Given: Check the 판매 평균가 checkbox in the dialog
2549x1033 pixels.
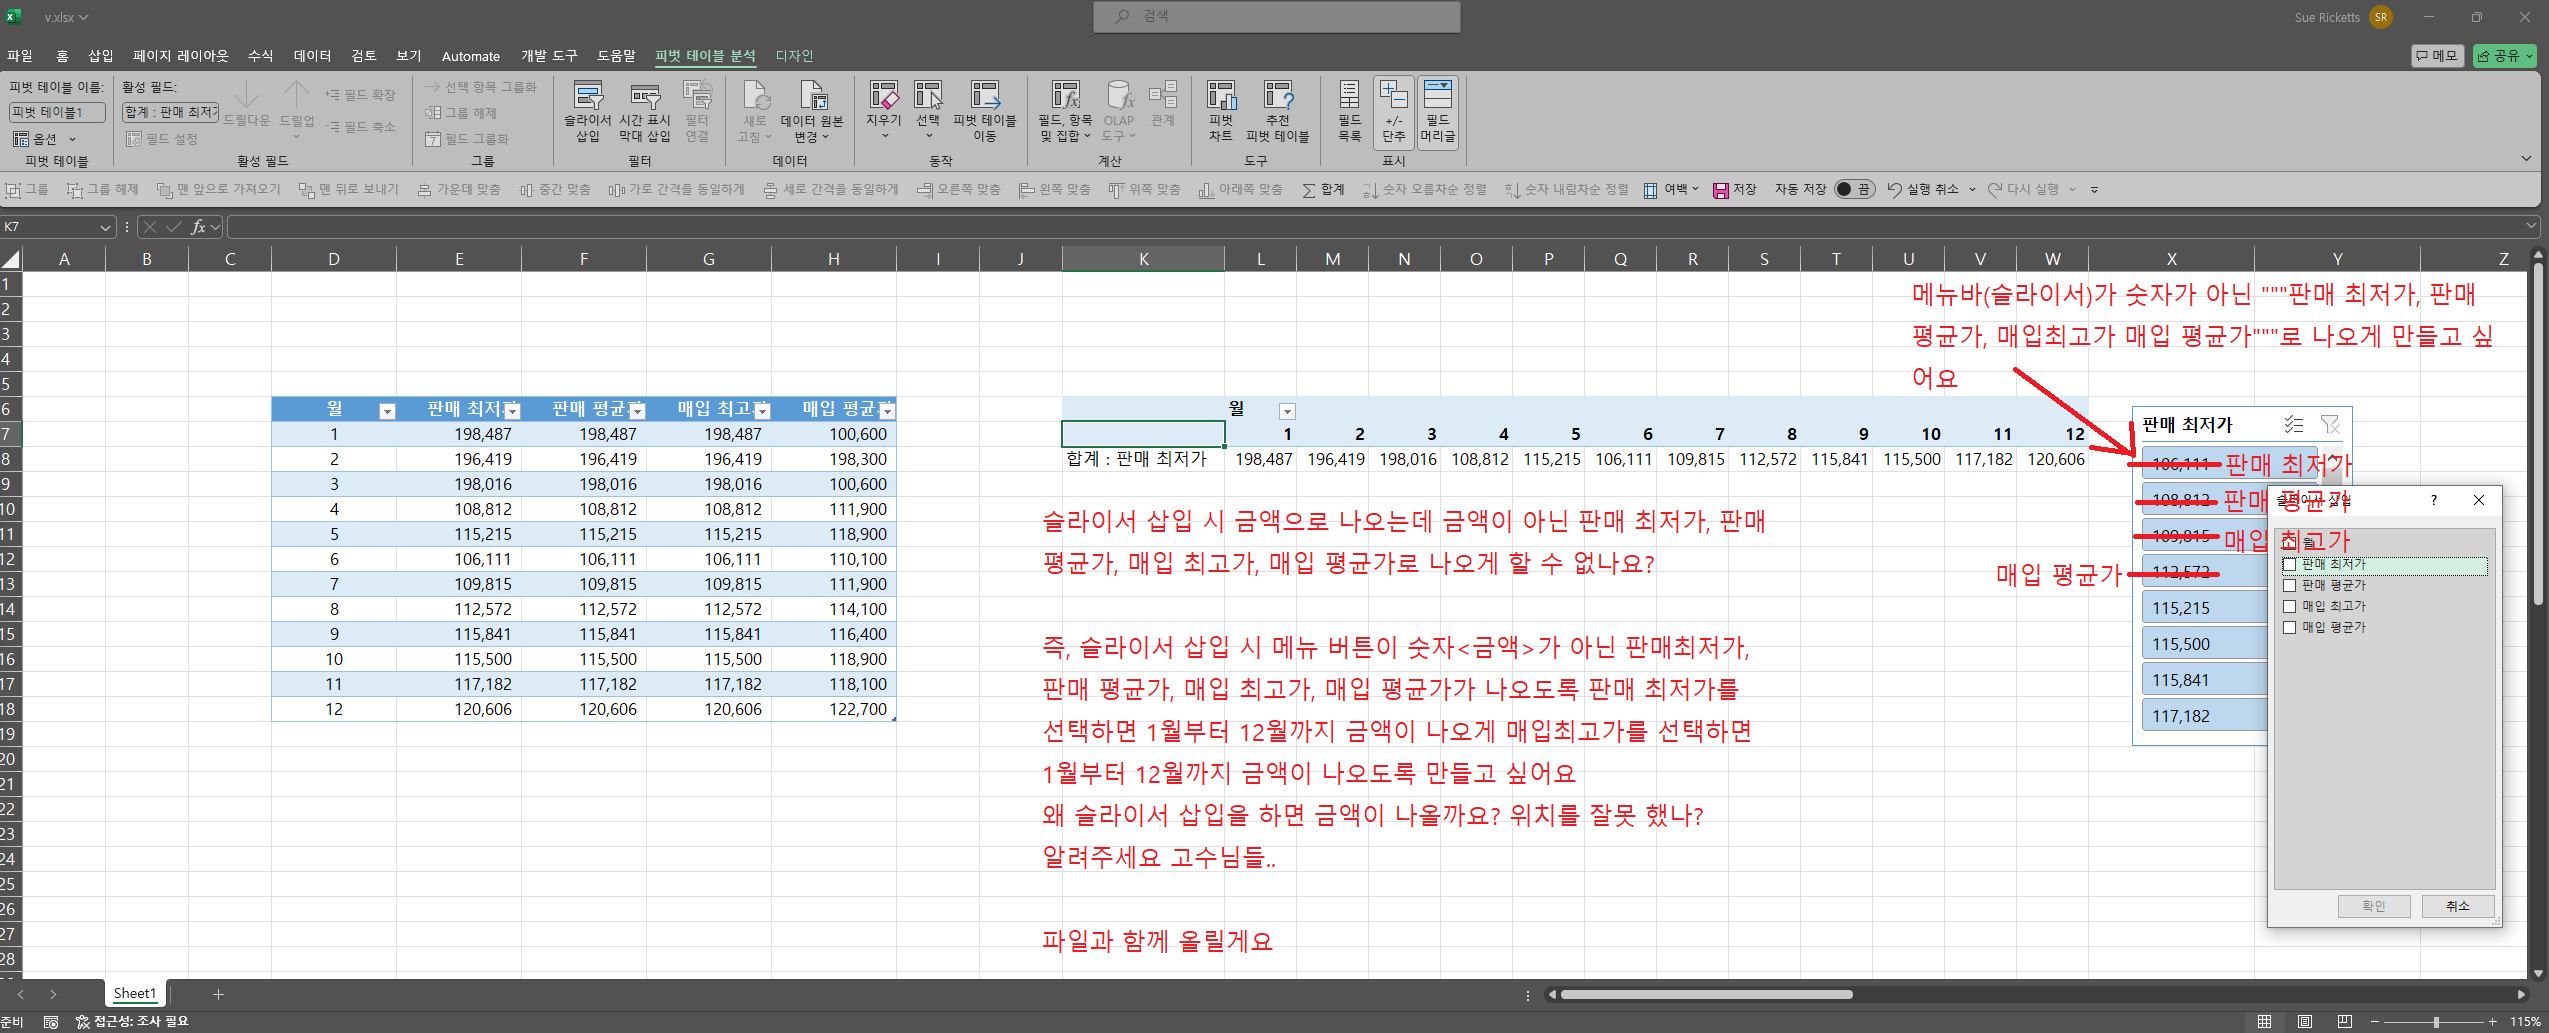Looking at the screenshot, I should pyautogui.click(x=2289, y=586).
